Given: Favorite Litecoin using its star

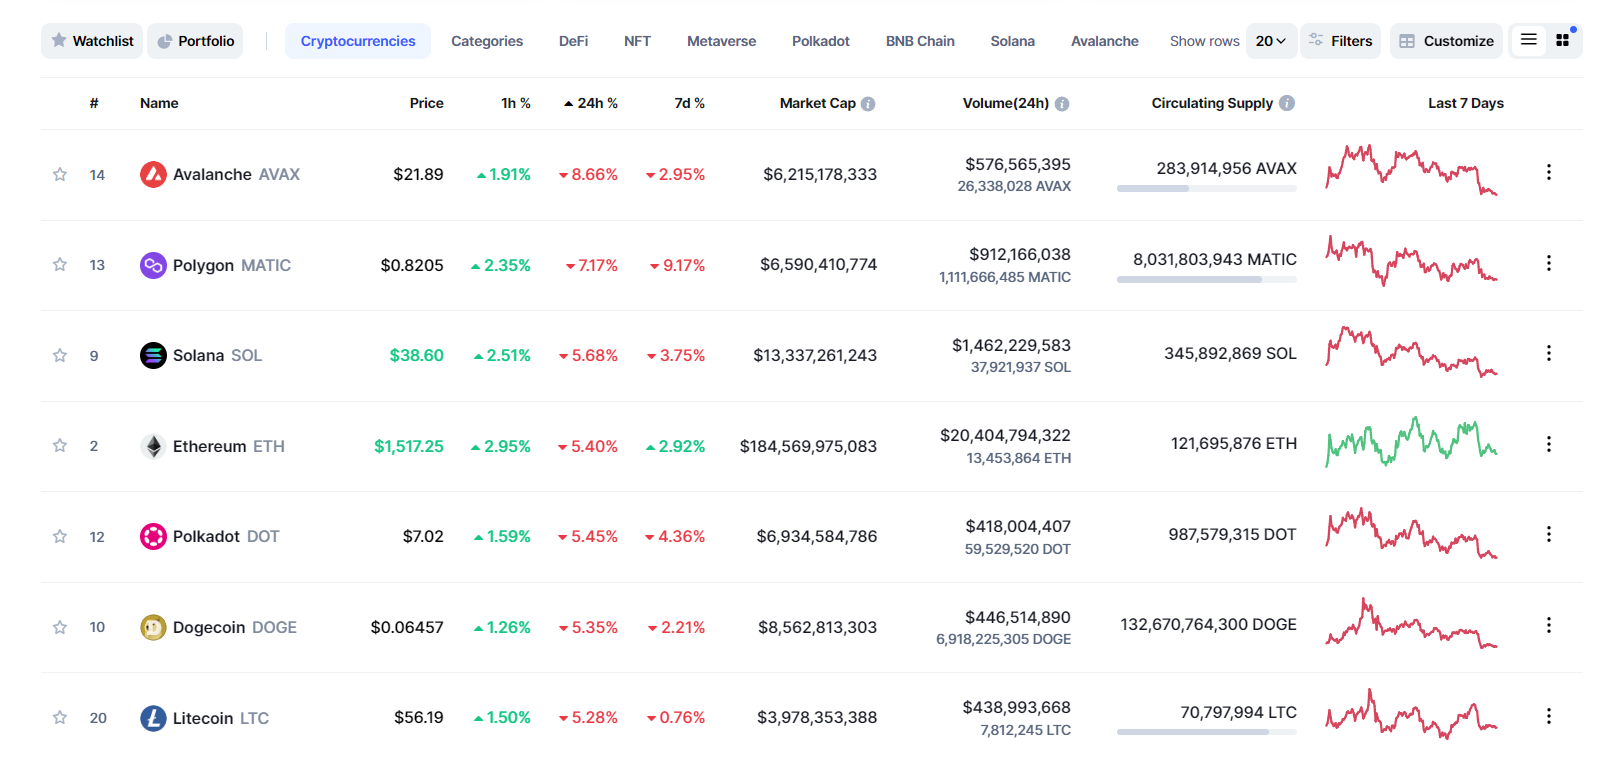Looking at the screenshot, I should (x=60, y=718).
